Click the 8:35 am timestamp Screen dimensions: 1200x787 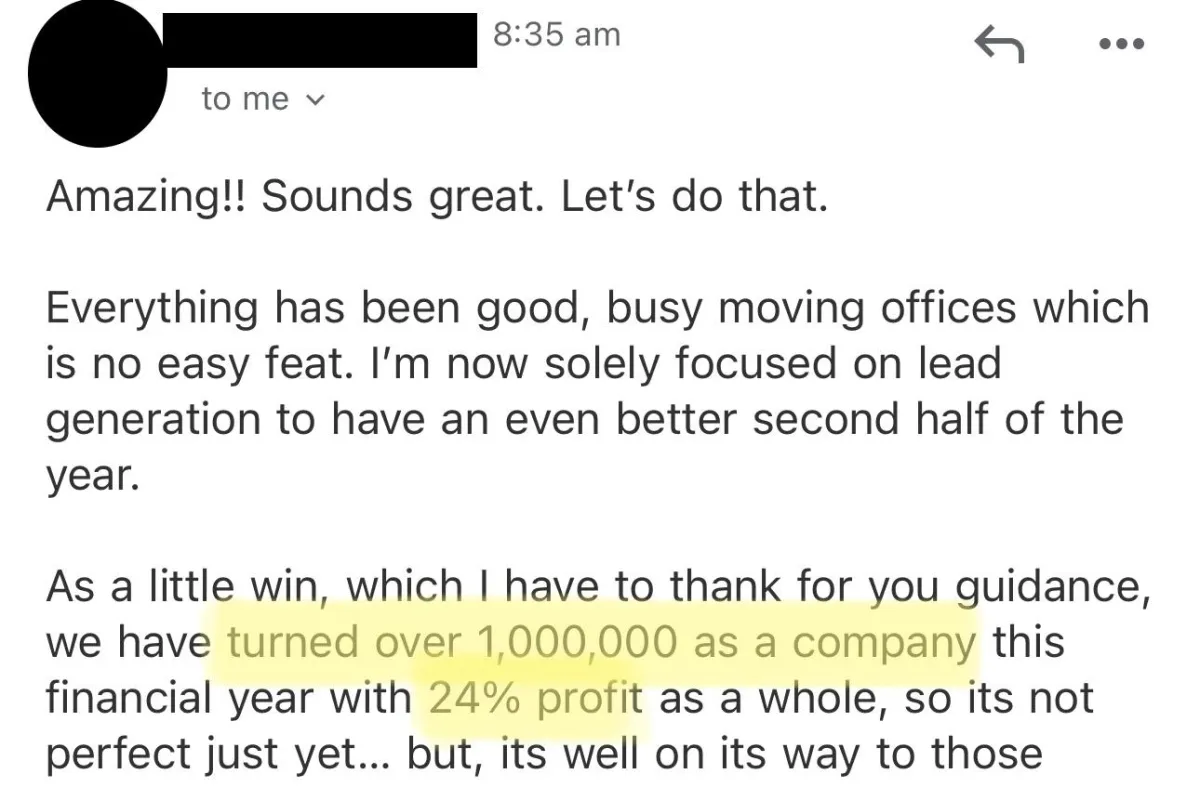click(557, 34)
